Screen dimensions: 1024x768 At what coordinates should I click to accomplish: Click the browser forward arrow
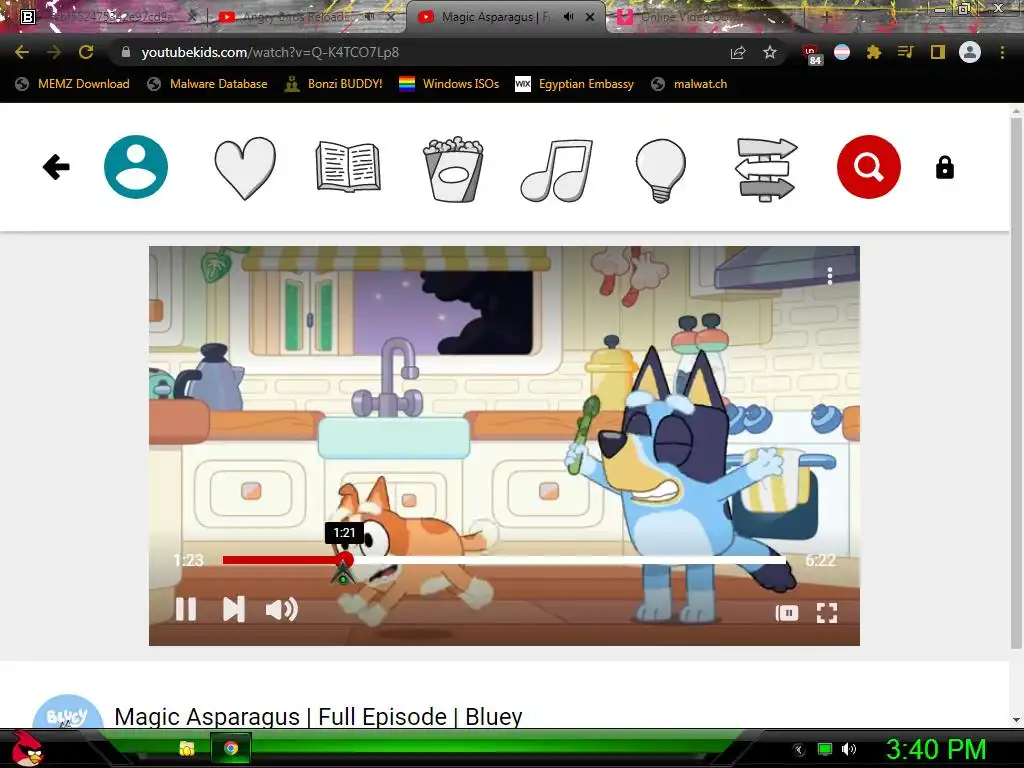coord(54,52)
